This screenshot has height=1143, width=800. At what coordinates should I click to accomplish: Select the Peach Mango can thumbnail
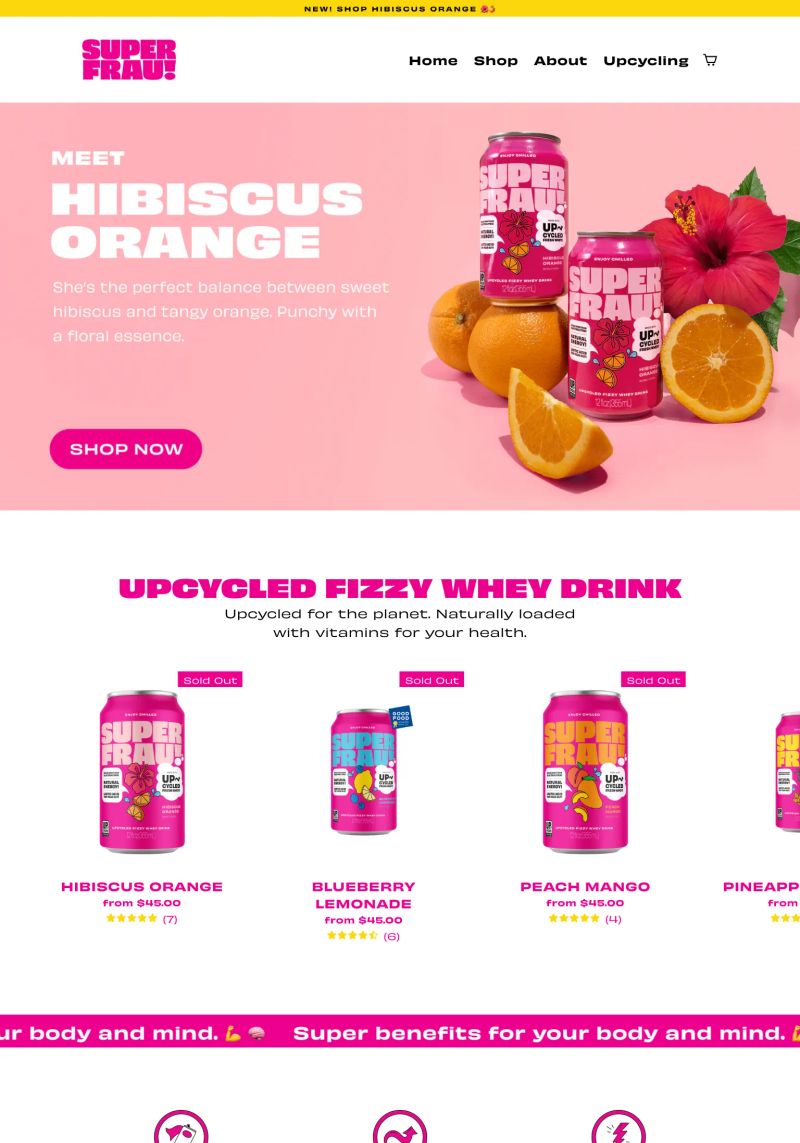pos(585,771)
